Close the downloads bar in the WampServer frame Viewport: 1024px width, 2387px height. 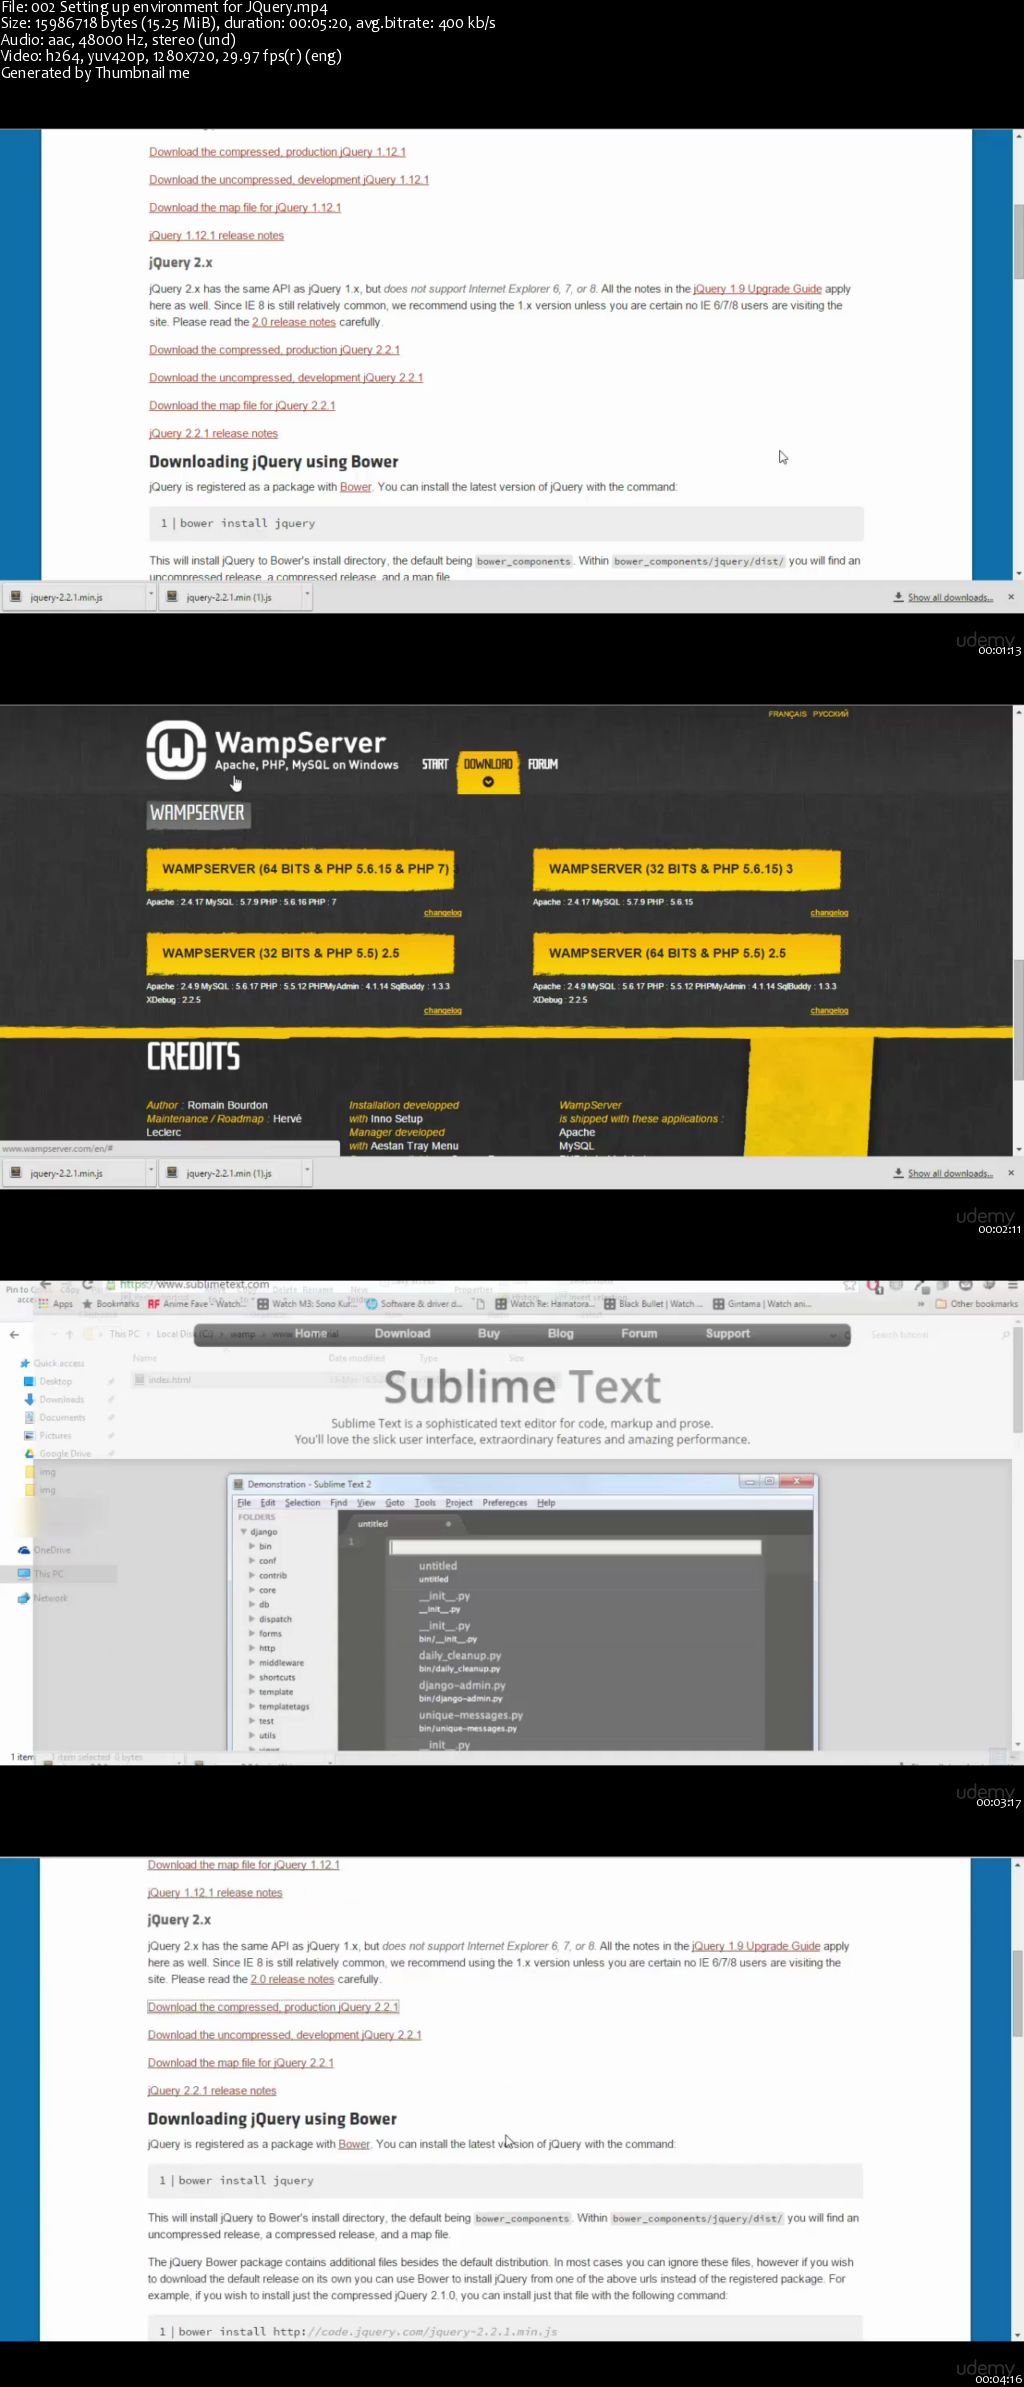[1011, 1173]
